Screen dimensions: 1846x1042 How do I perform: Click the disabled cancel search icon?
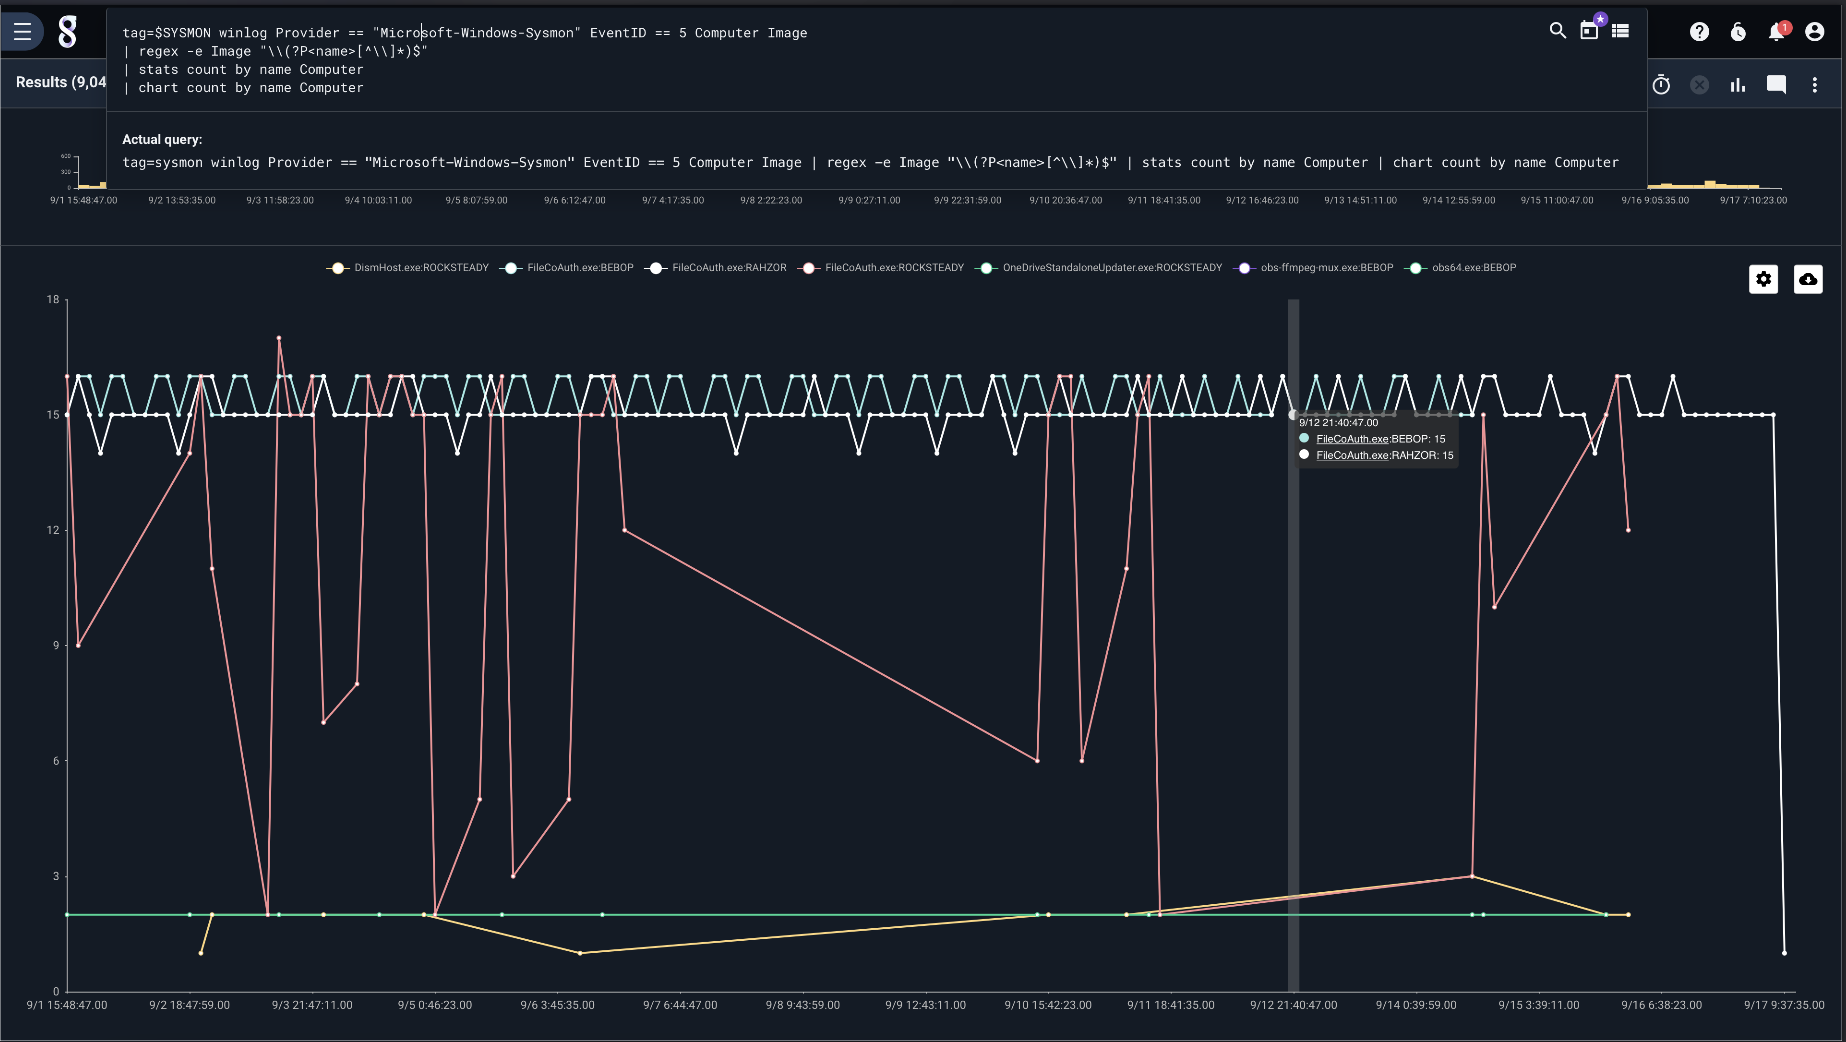tap(1699, 85)
